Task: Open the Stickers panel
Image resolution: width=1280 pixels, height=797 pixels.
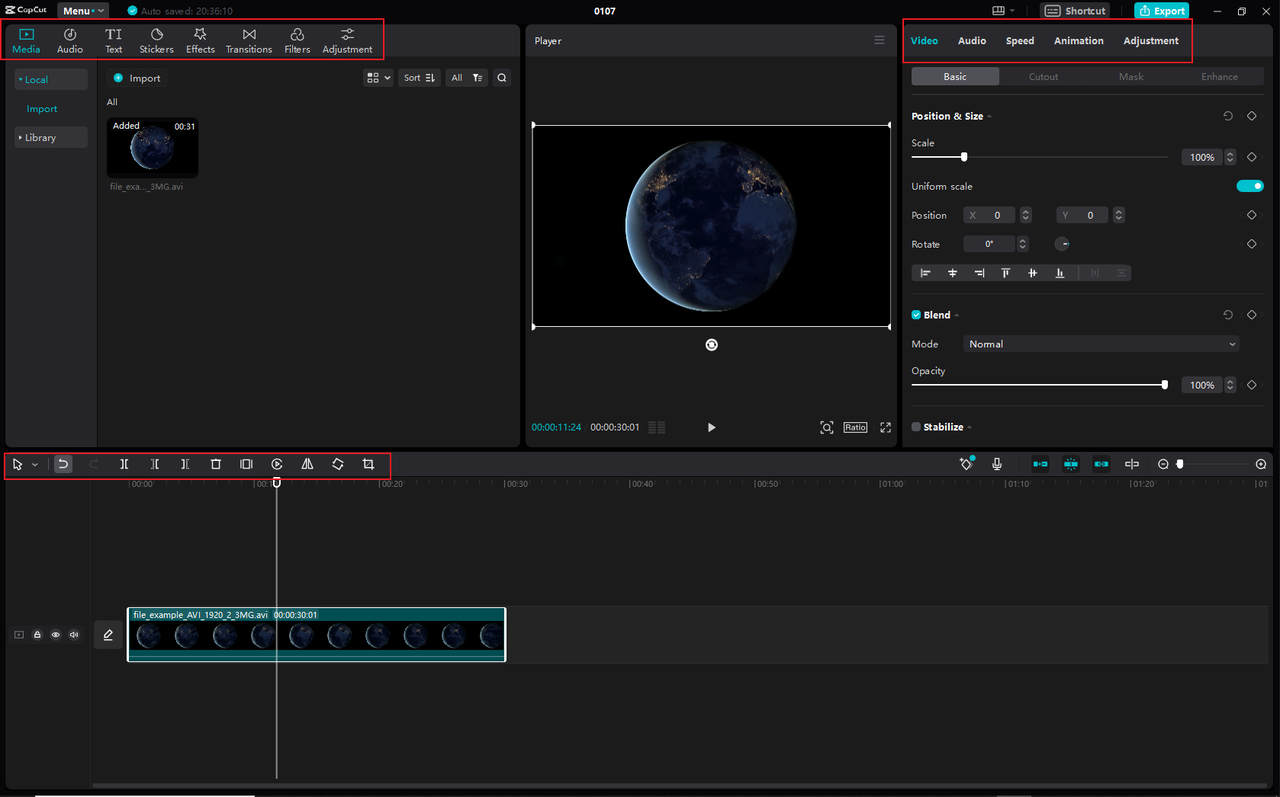Action: click(156, 39)
